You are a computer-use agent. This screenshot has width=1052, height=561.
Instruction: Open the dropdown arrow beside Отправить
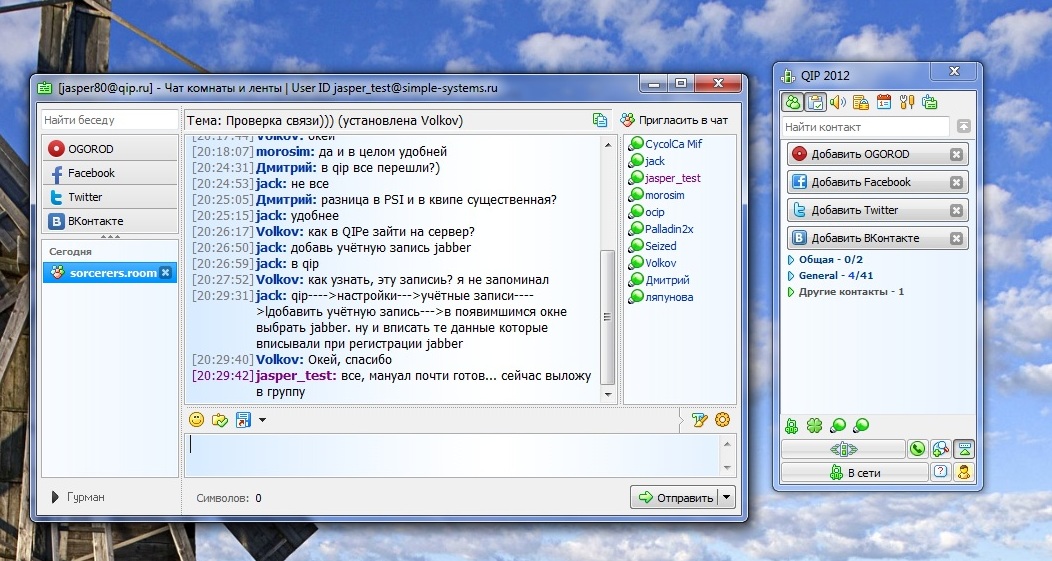727,497
